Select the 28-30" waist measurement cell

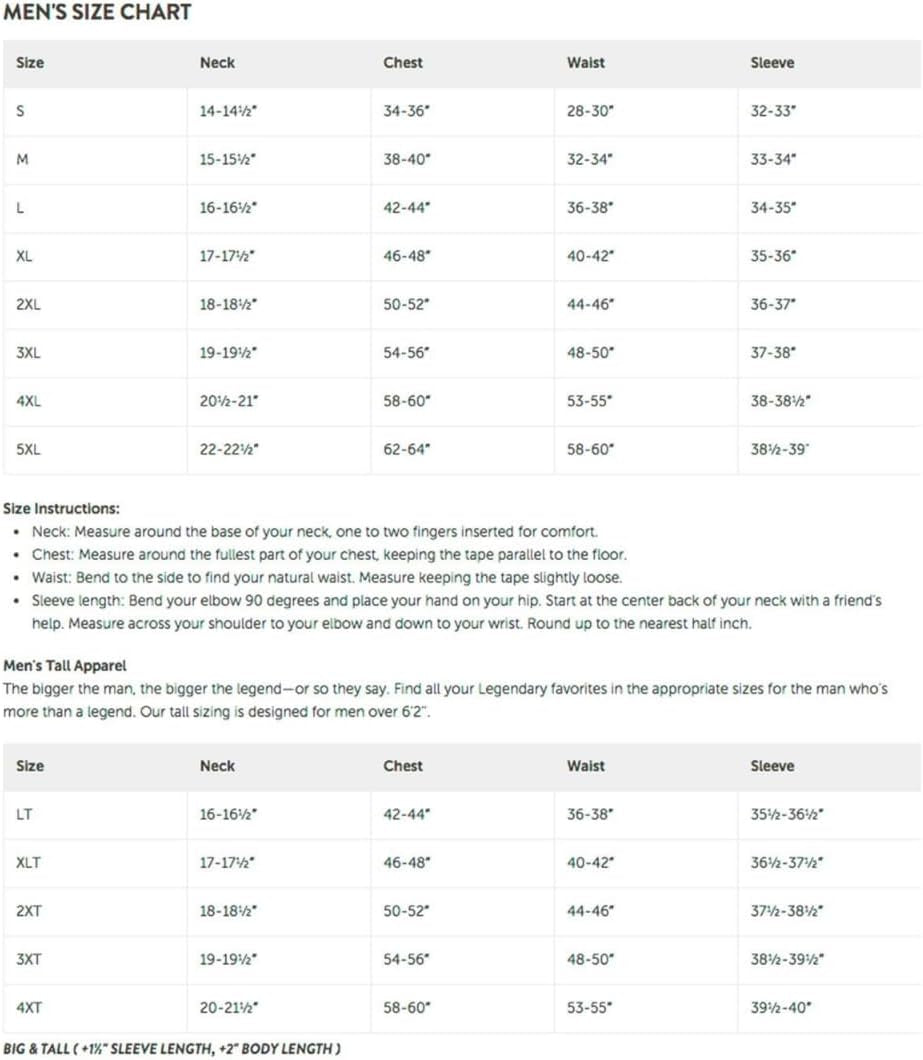click(589, 111)
